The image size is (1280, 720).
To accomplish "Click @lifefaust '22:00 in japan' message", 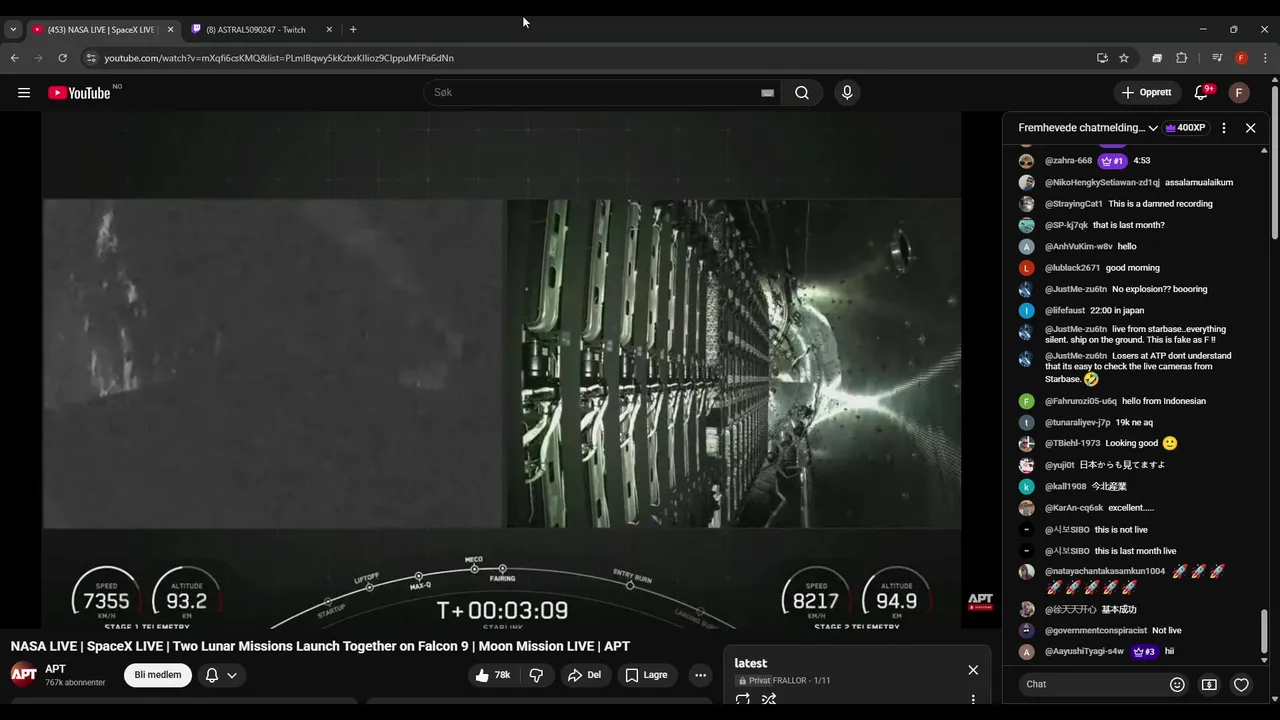I will pyautogui.click(x=1117, y=311).
